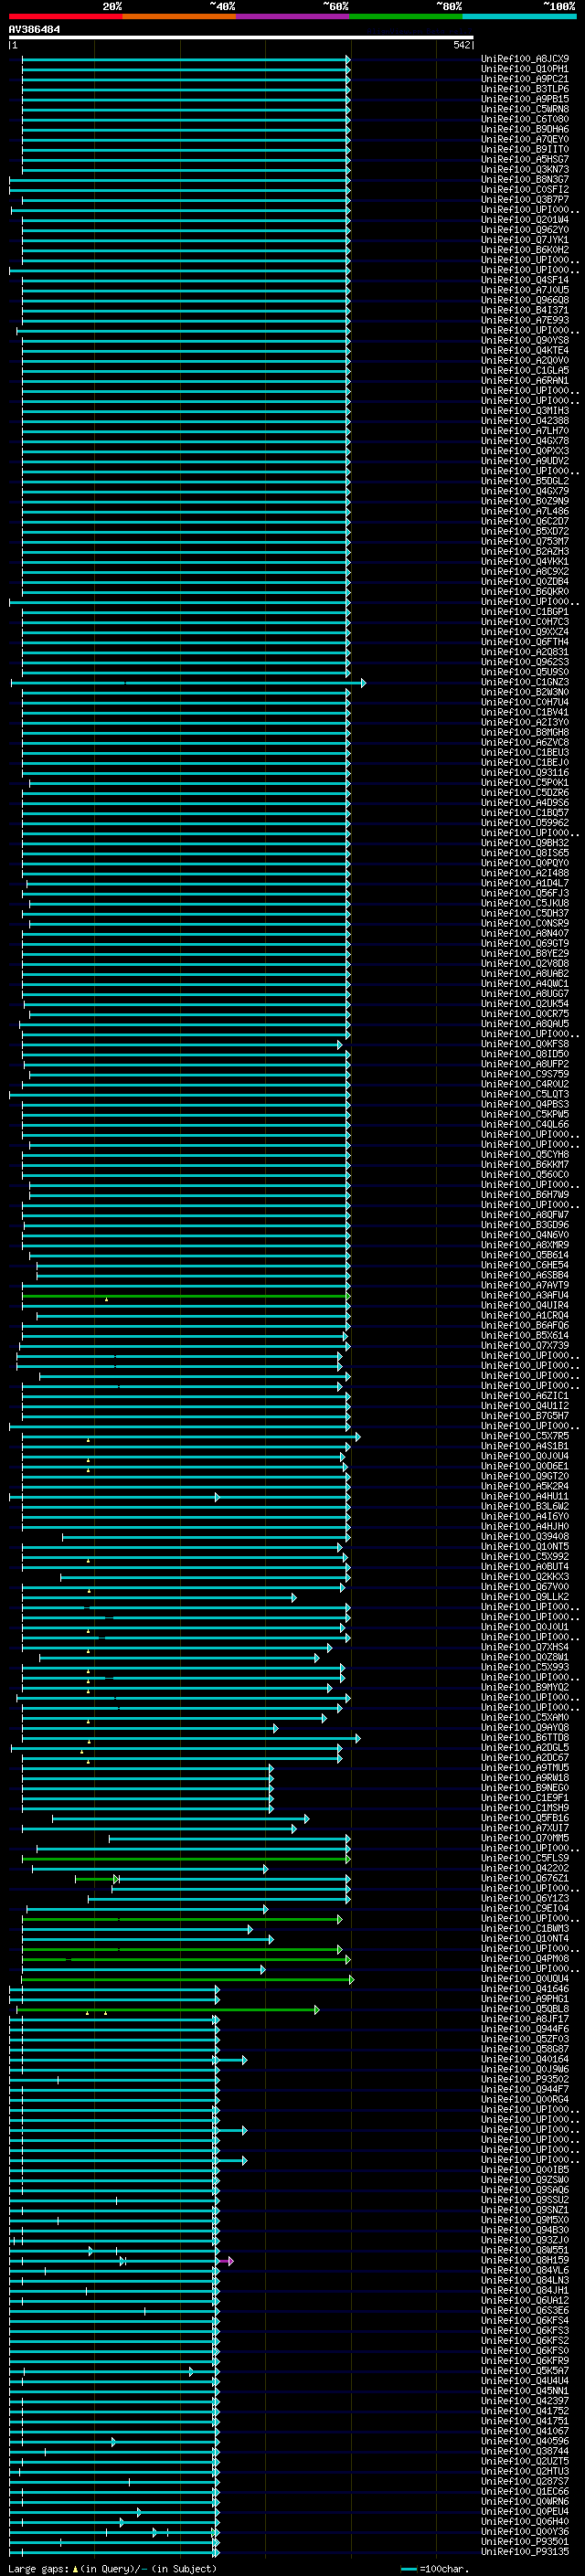Viewport: 585px width, 2576px height.
Task: Click the 542 end-position label
Action: (x=461, y=45)
